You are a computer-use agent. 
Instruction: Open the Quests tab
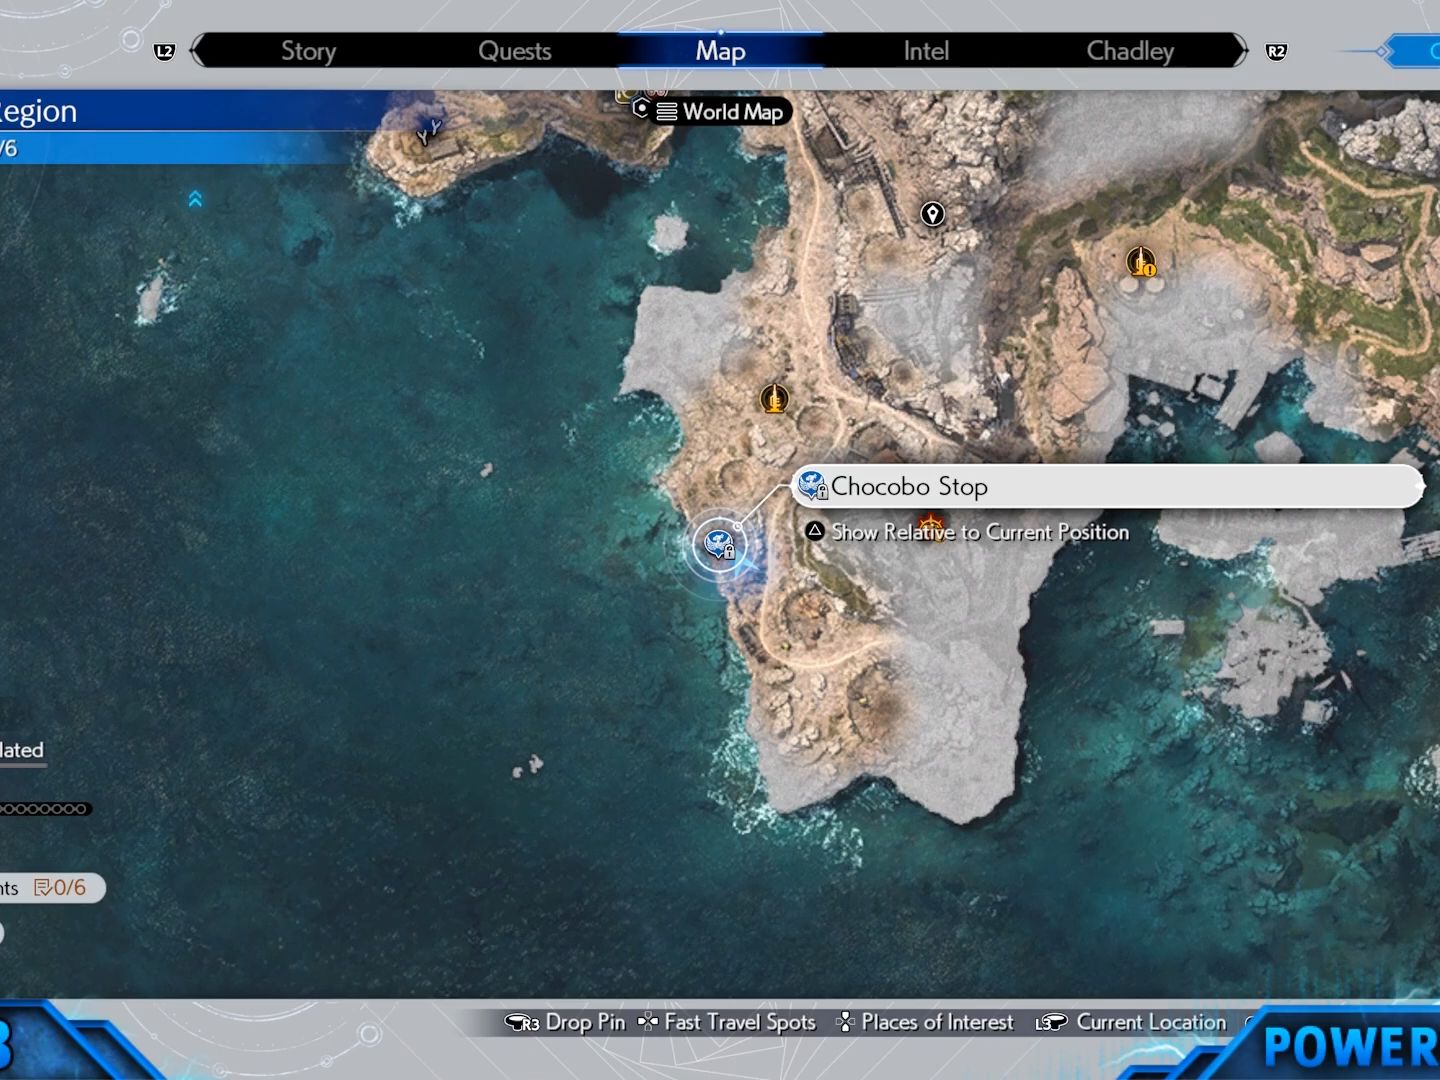point(514,51)
